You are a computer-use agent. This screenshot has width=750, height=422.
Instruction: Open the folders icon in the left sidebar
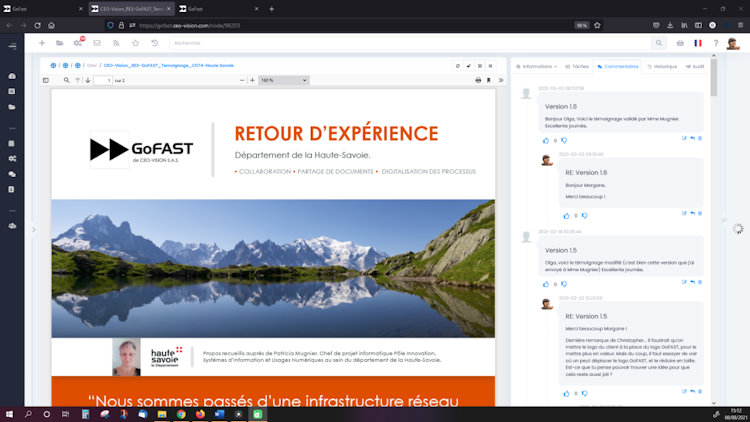(x=12, y=107)
